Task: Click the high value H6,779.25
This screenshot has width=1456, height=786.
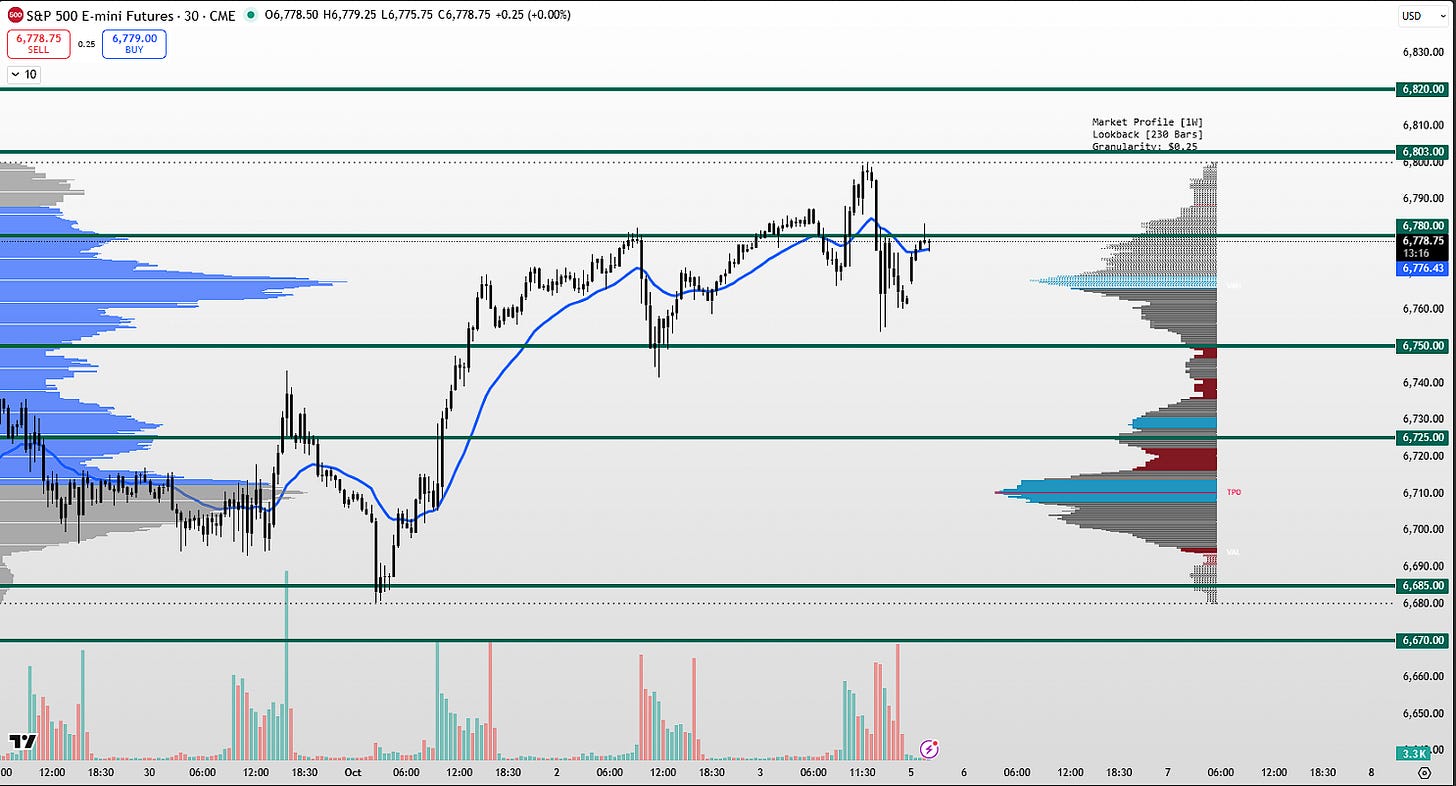Action: [x=352, y=16]
